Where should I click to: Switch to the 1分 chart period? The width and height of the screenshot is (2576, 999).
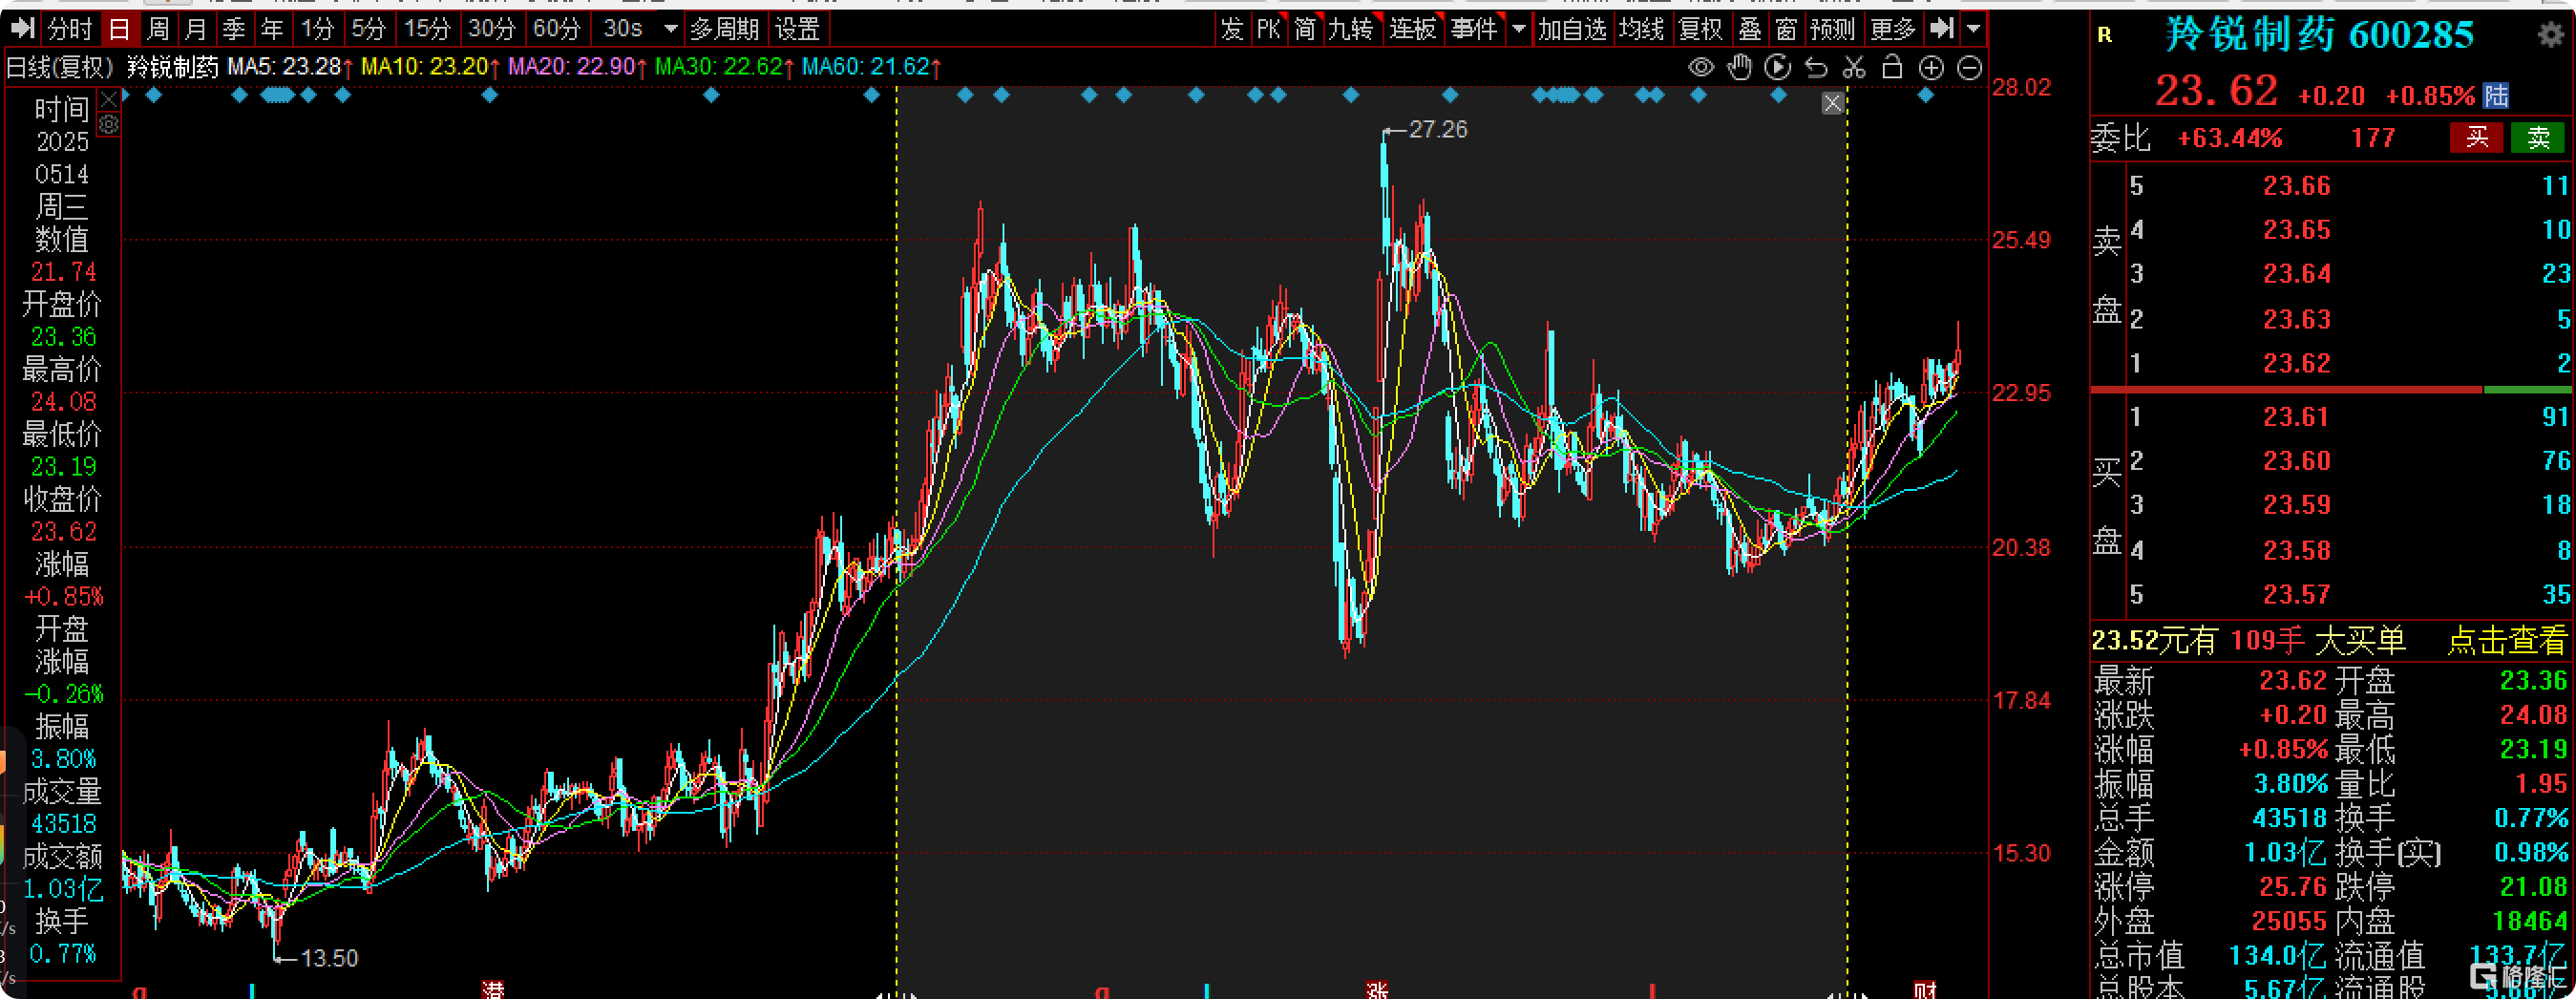[x=318, y=29]
